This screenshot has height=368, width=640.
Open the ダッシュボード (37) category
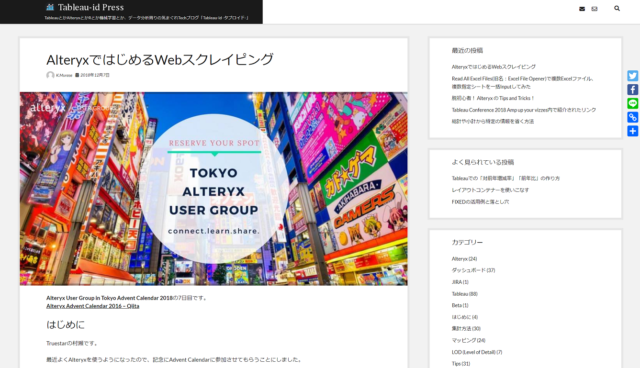click(473, 270)
